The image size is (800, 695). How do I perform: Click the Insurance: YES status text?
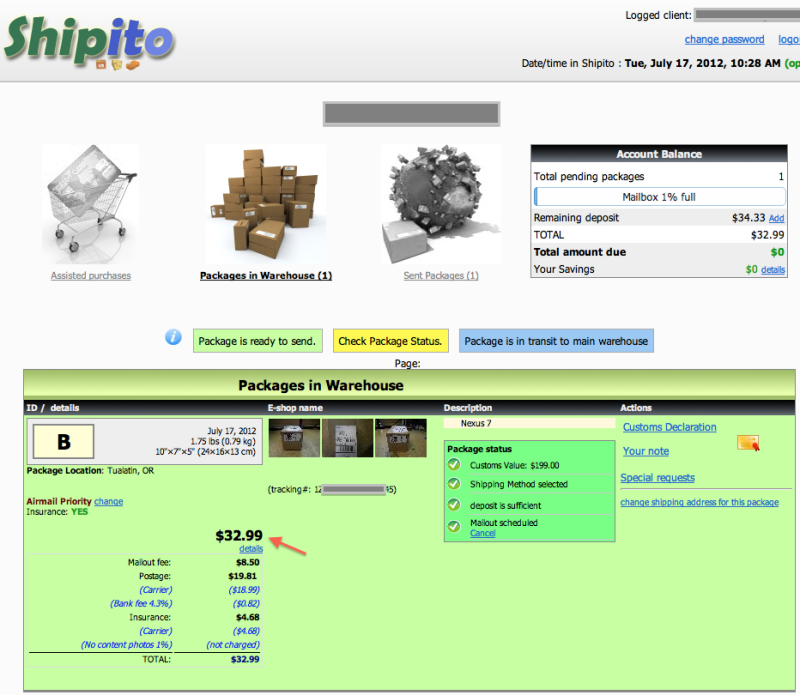point(57,512)
